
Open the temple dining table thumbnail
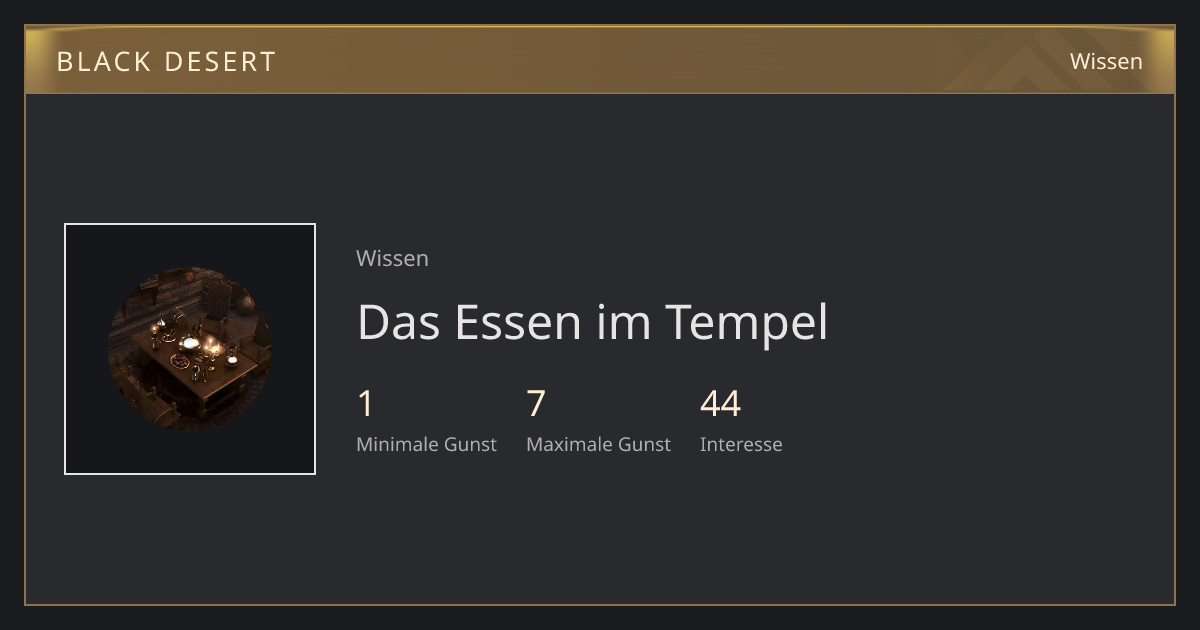coord(190,349)
